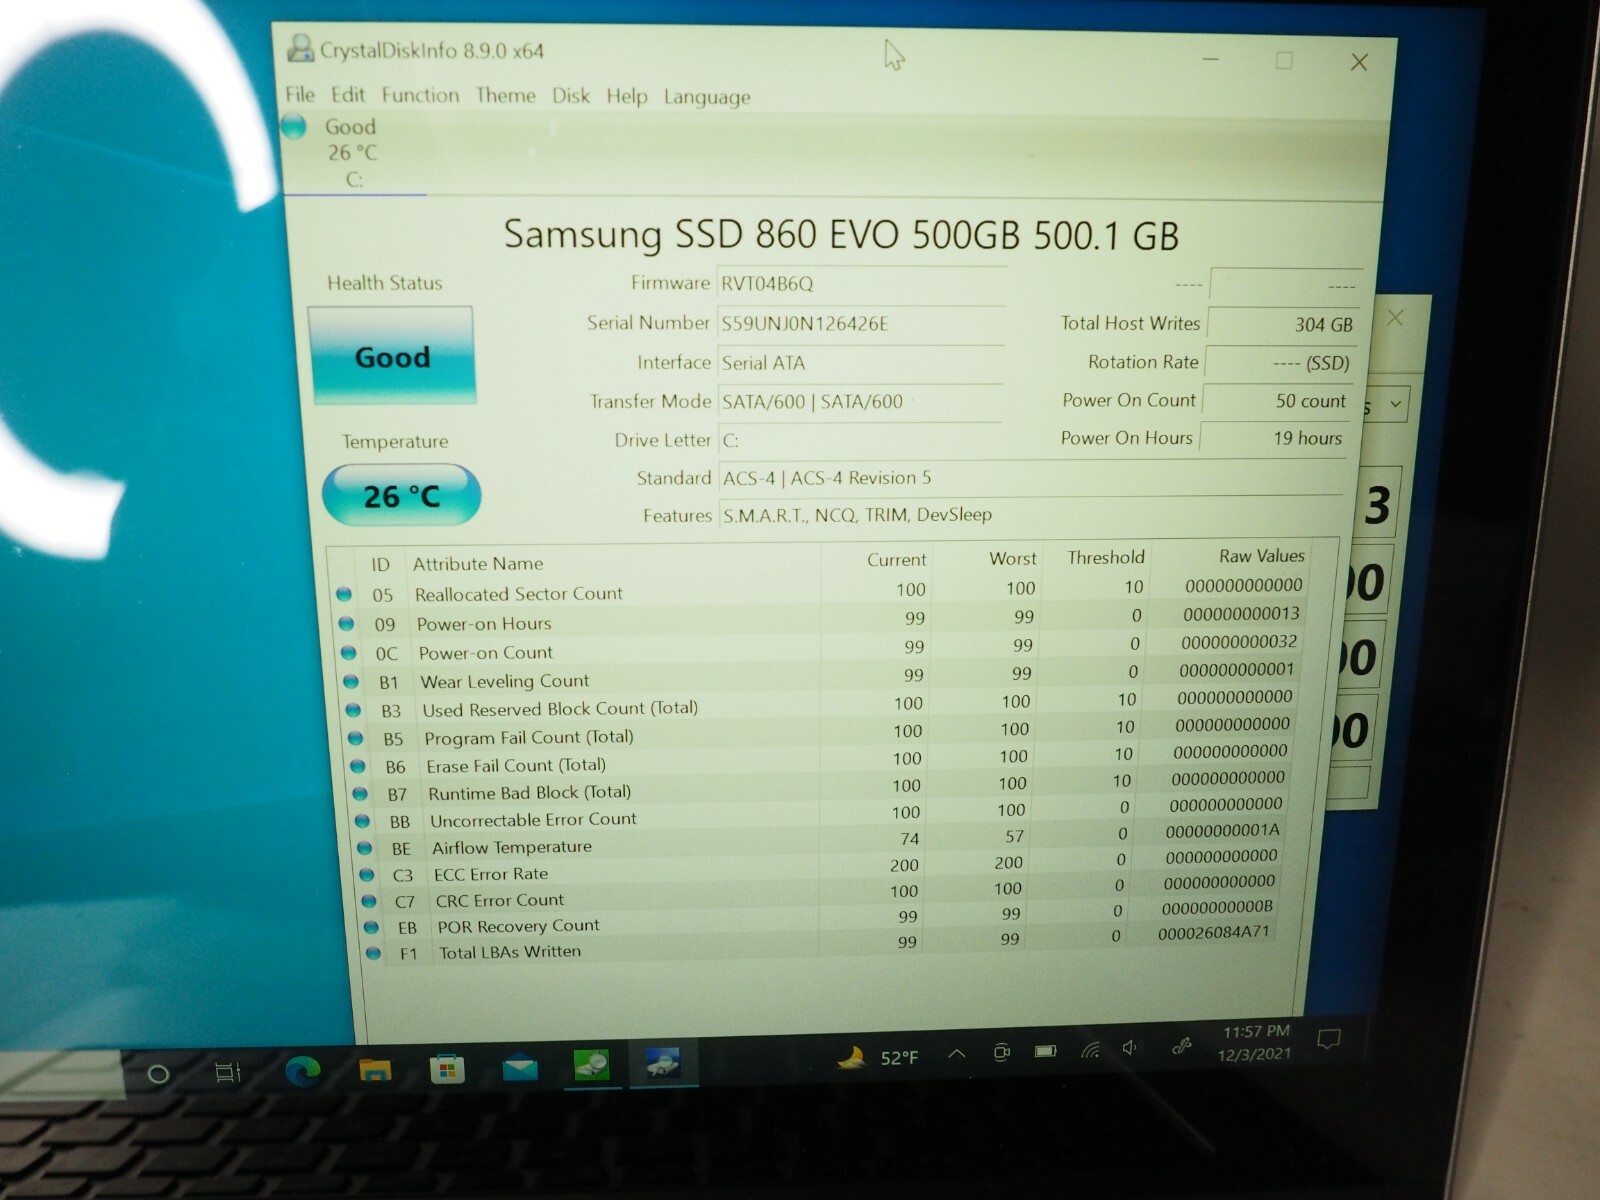This screenshot has width=1600, height=1200.
Task: Open the Disk menu
Action: [x=571, y=96]
